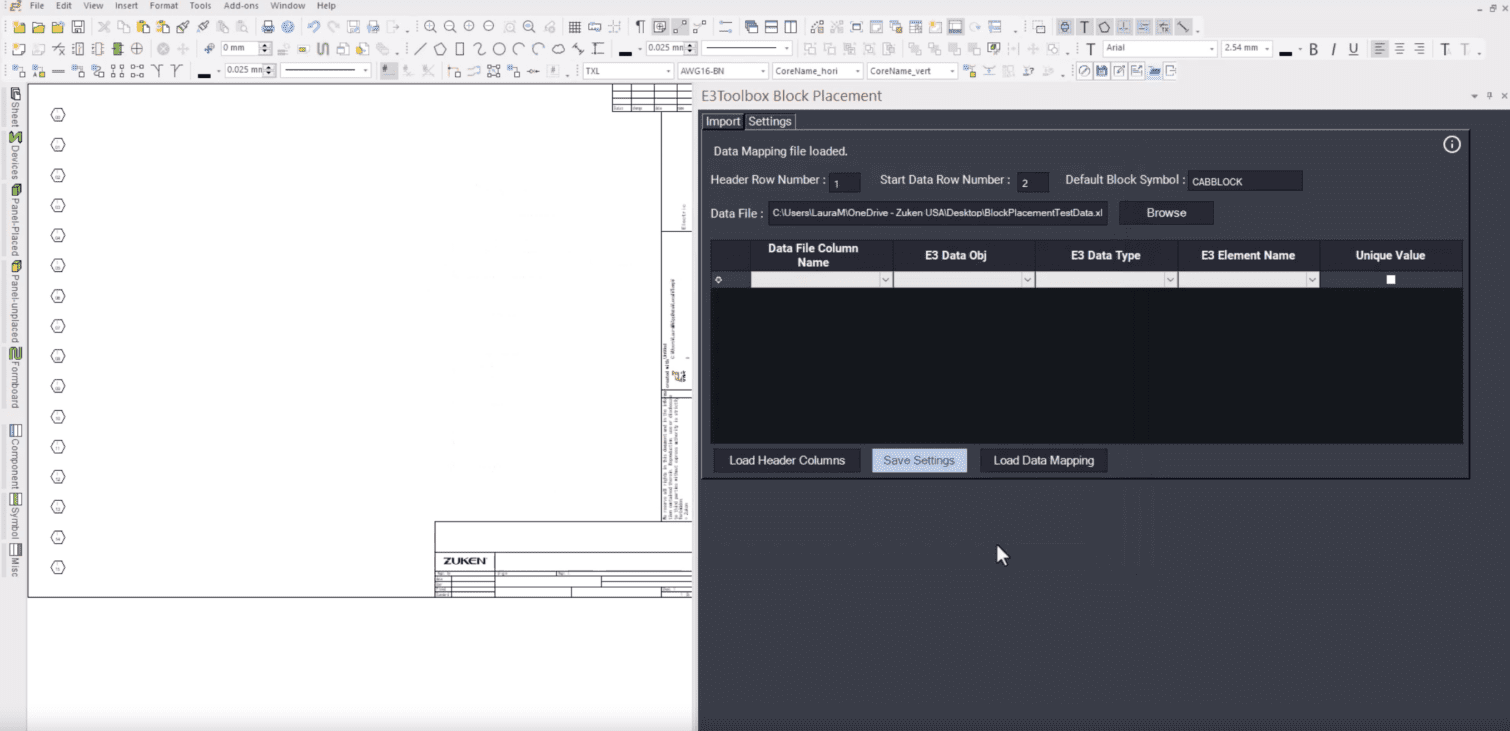The width and height of the screenshot is (1510, 731).
Task: Open E3 Data Obj dropdown
Action: (1027, 281)
